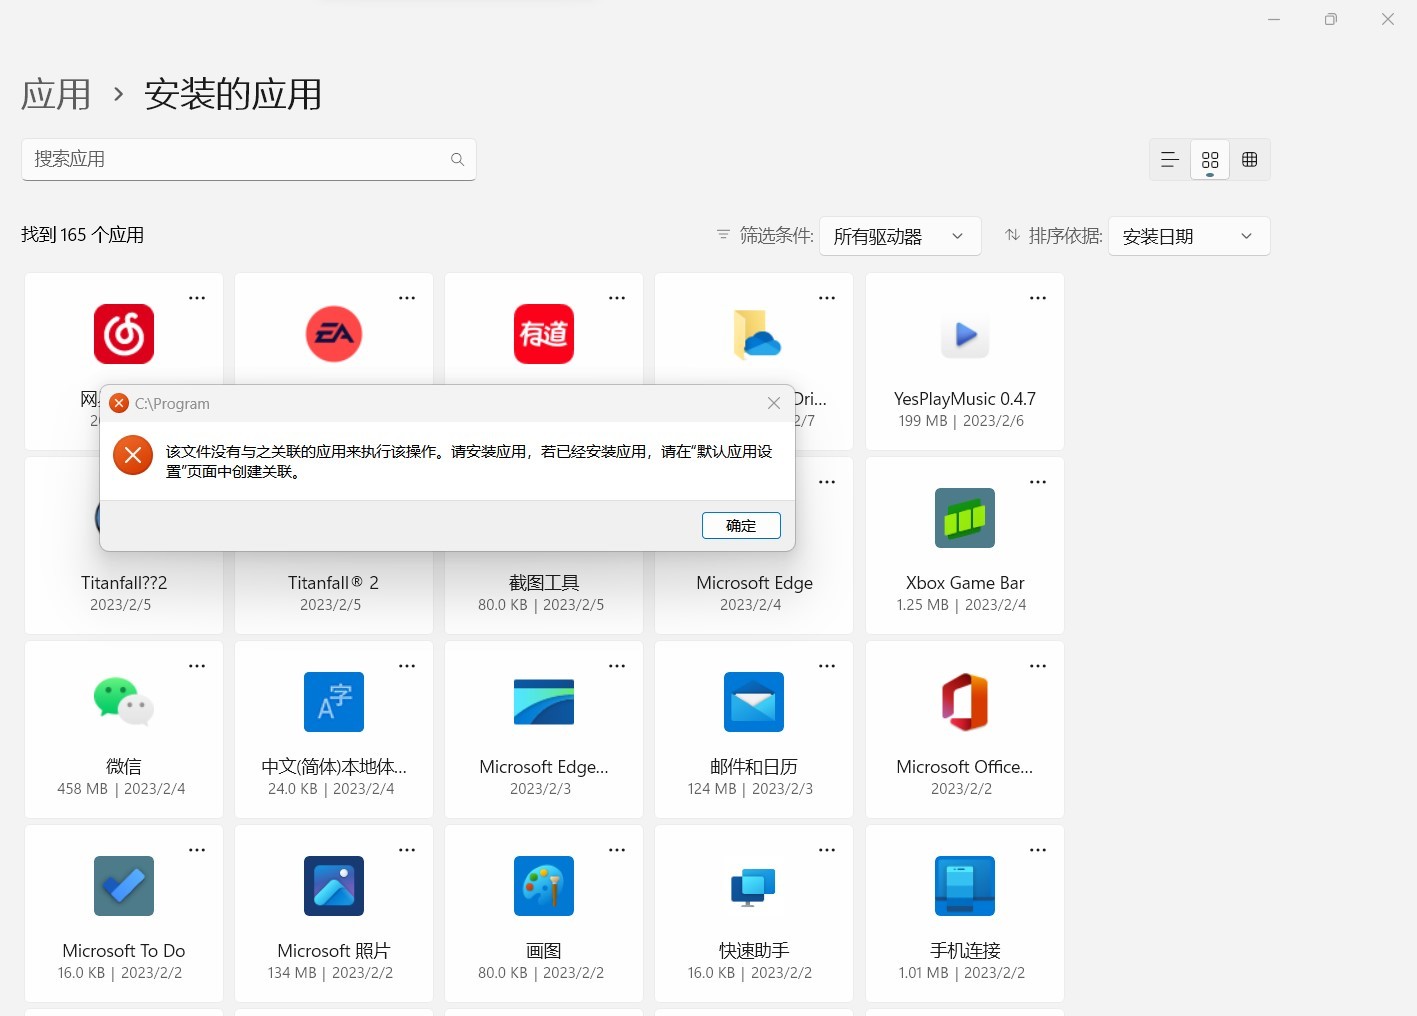The image size is (1417, 1016).
Task: Open more options for EA app card
Action: 407,298
